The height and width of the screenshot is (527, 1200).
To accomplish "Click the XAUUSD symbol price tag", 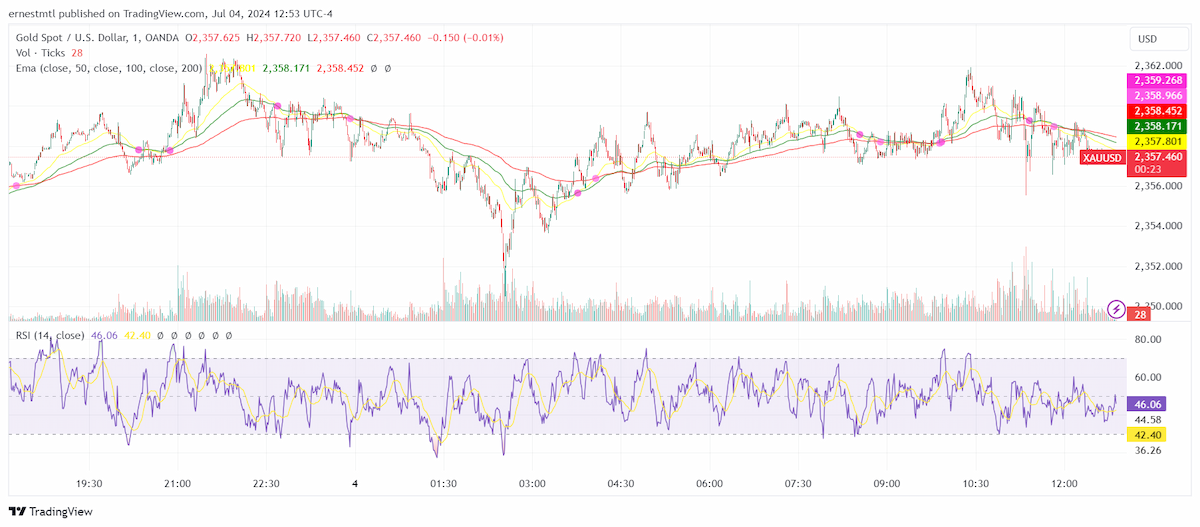I will tap(1104, 158).
